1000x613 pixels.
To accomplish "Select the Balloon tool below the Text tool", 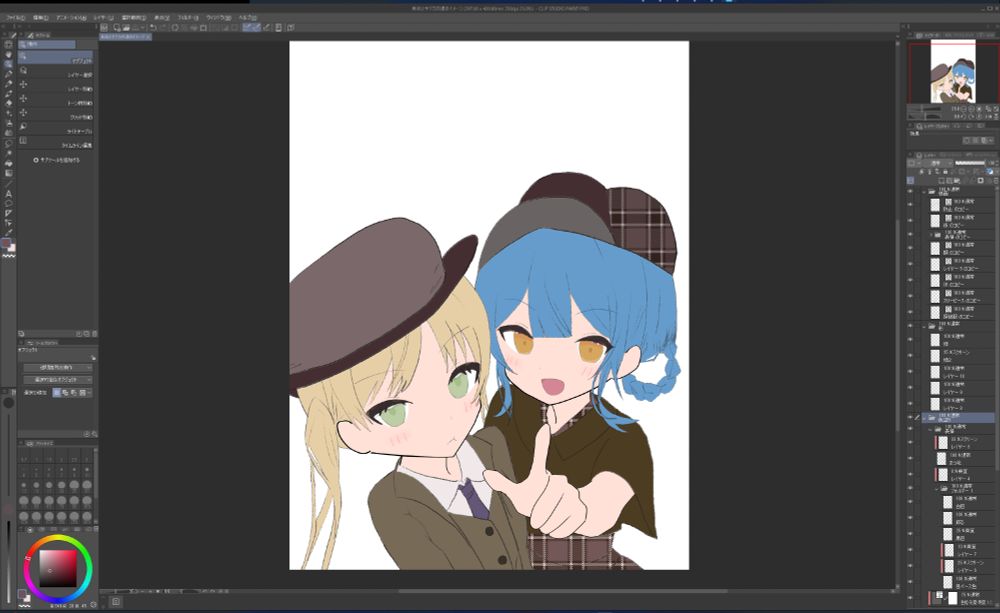I will [8, 203].
